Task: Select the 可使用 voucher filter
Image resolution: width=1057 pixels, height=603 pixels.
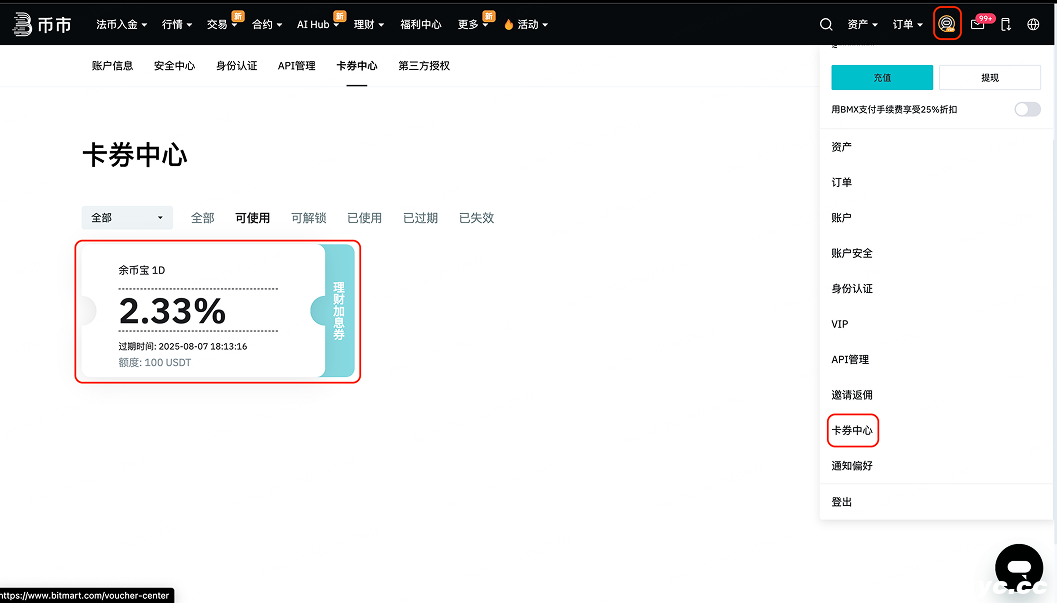Action: (x=252, y=217)
